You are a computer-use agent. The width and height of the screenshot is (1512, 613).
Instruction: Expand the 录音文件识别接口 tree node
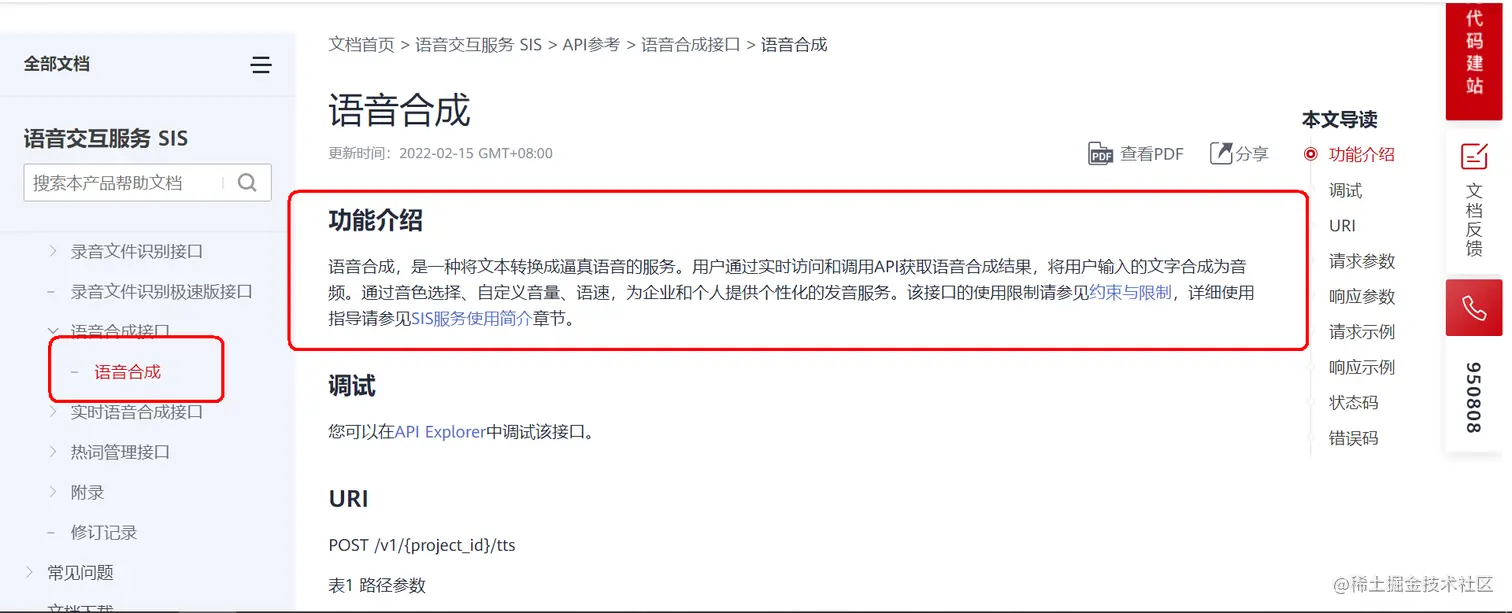pyautogui.click(x=53, y=251)
